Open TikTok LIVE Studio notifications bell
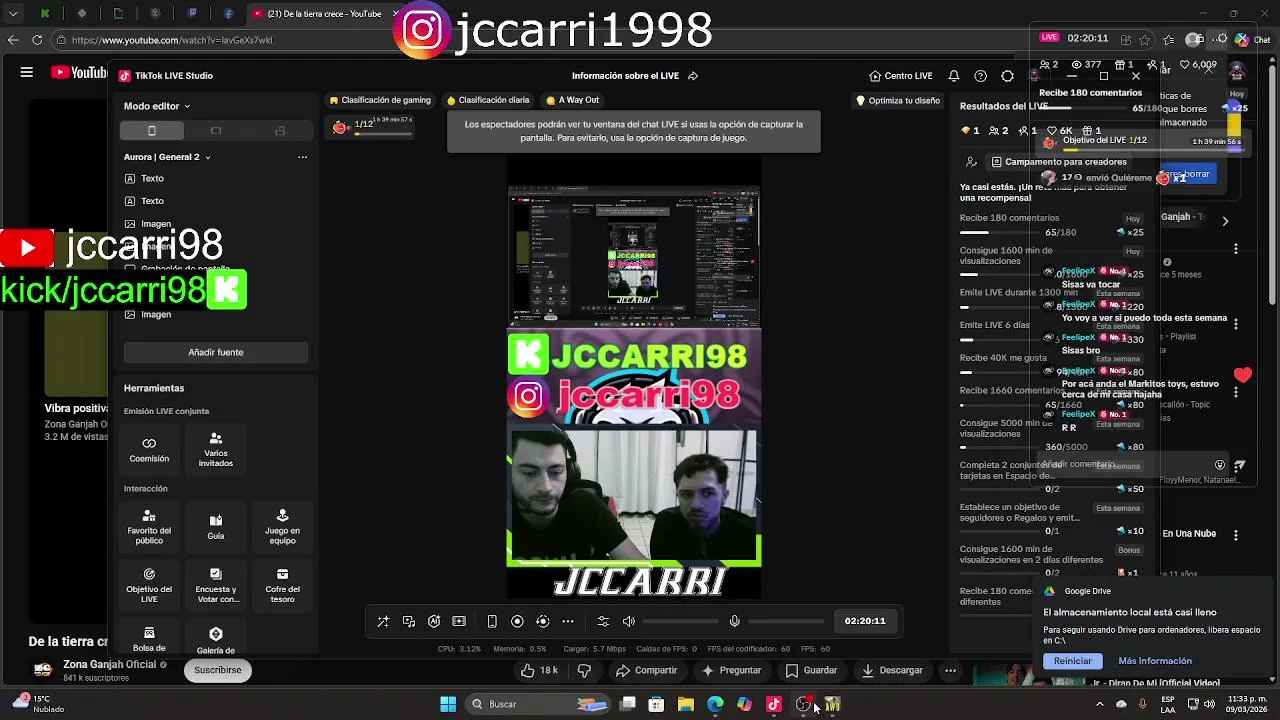This screenshot has width=1280, height=720. pyautogui.click(x=954, y=76)
